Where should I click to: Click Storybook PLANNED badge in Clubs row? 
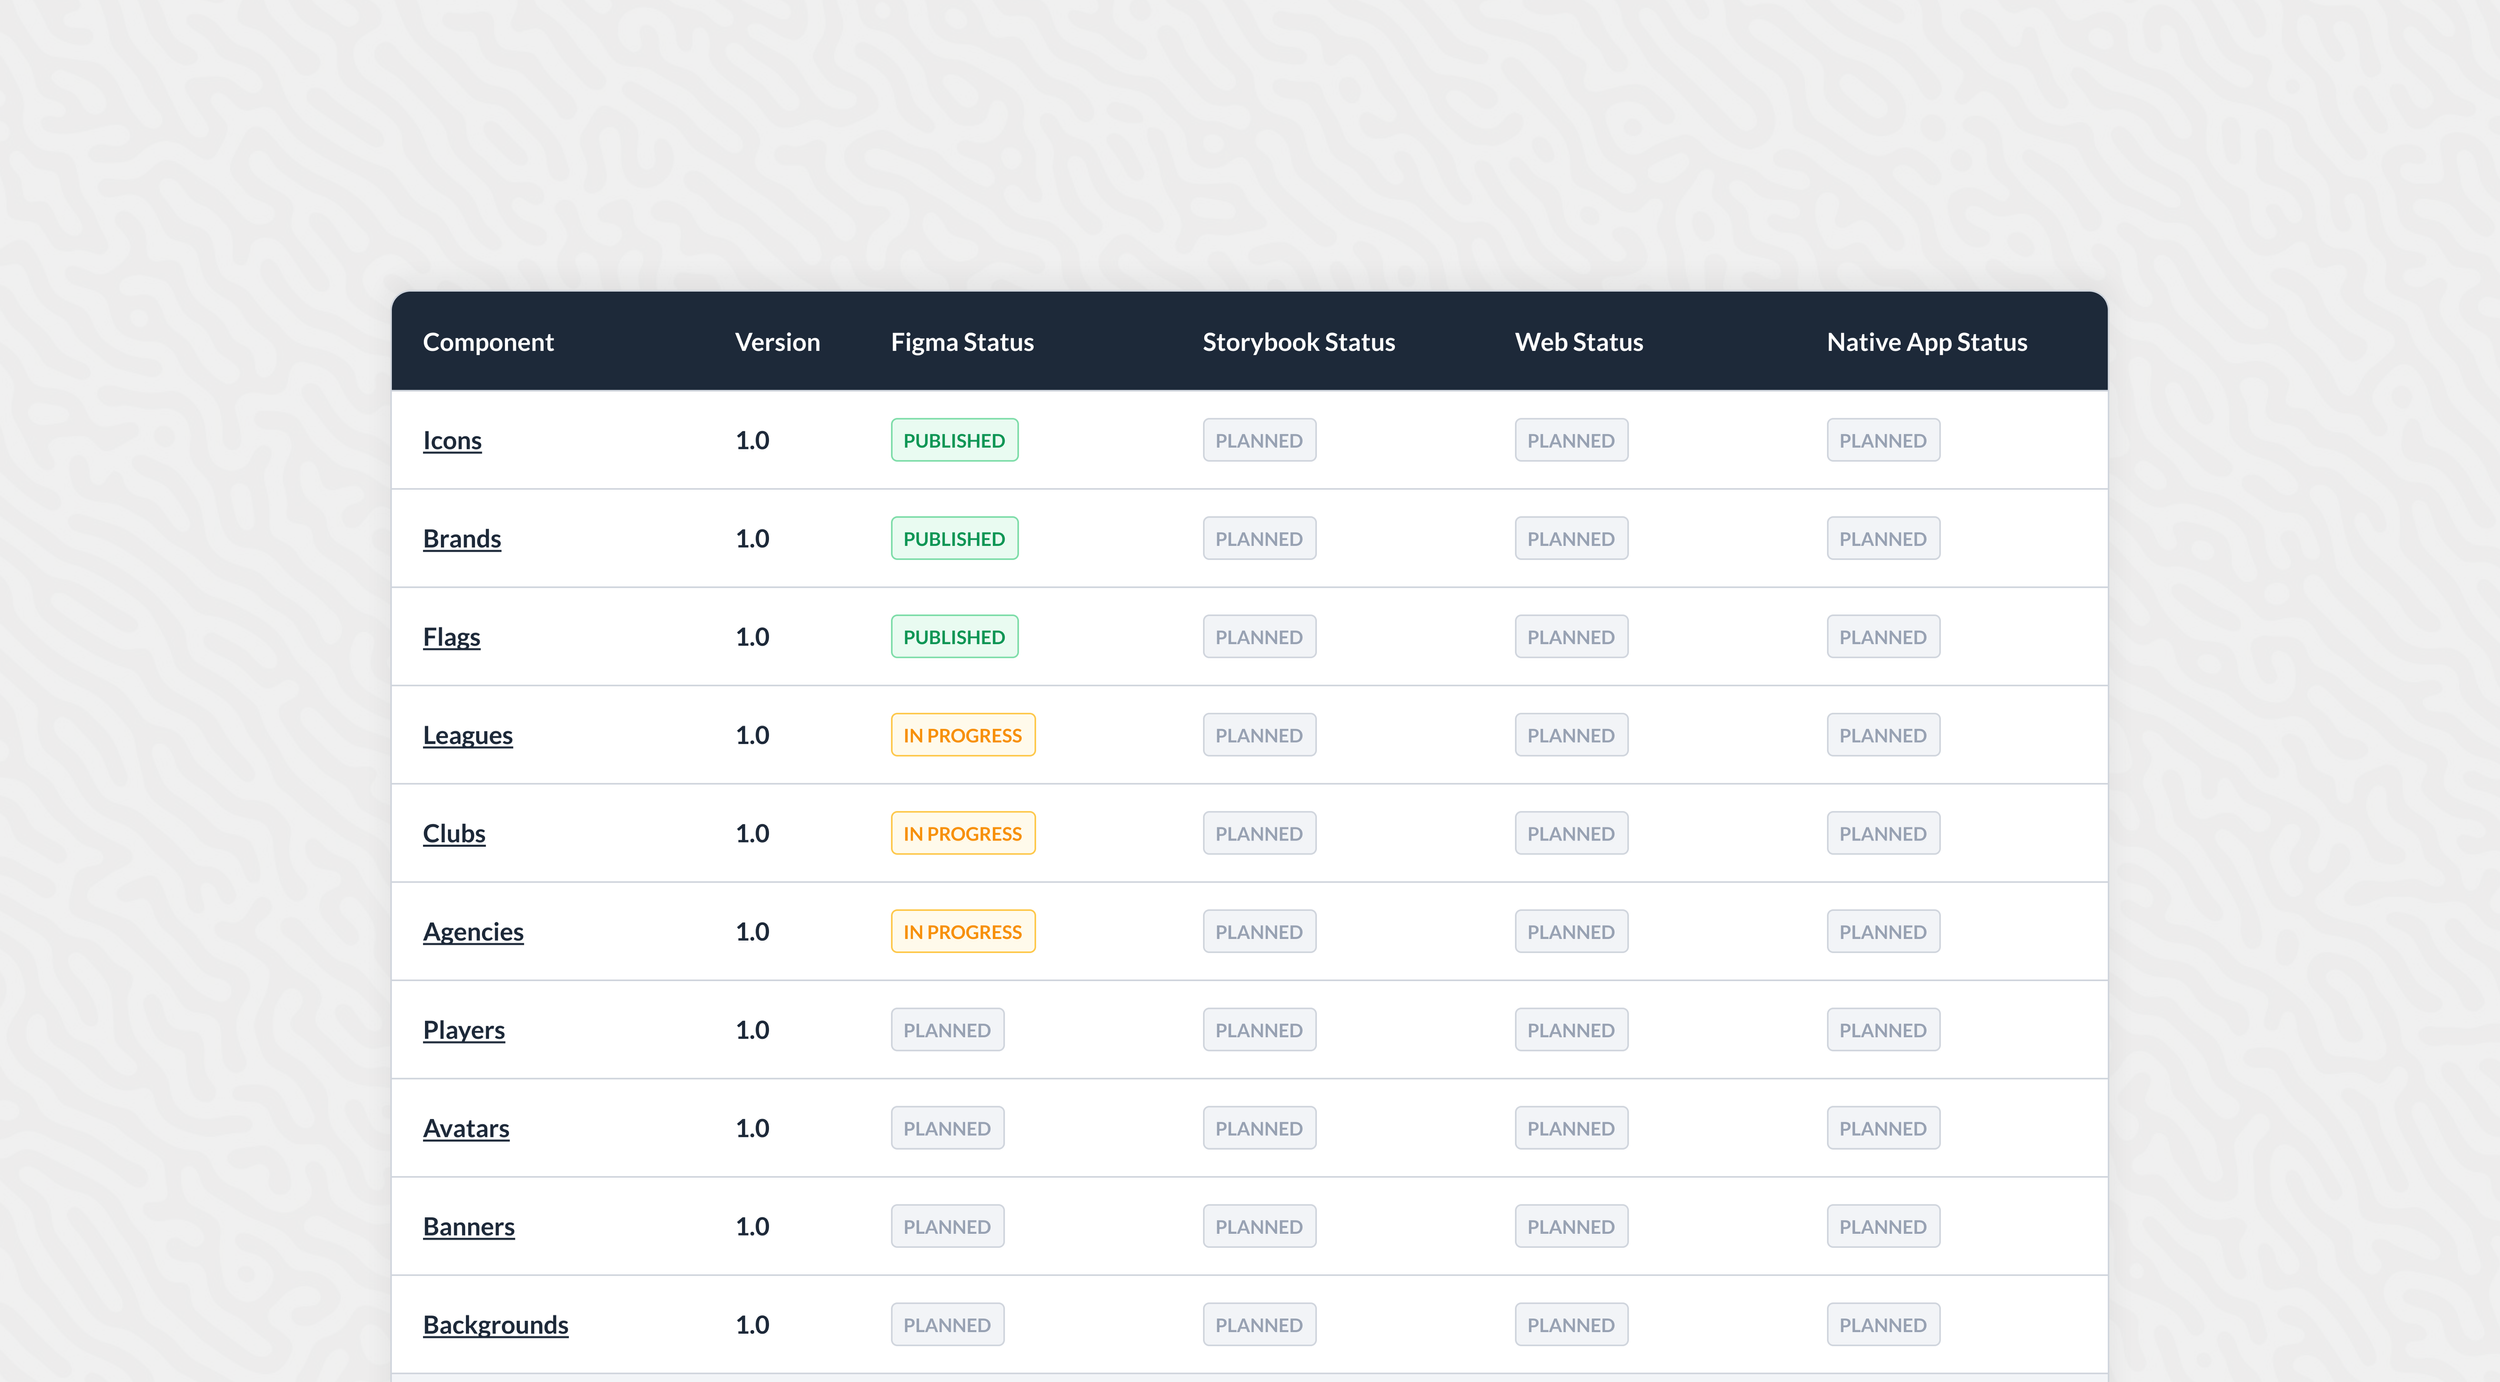(1260, 833)
